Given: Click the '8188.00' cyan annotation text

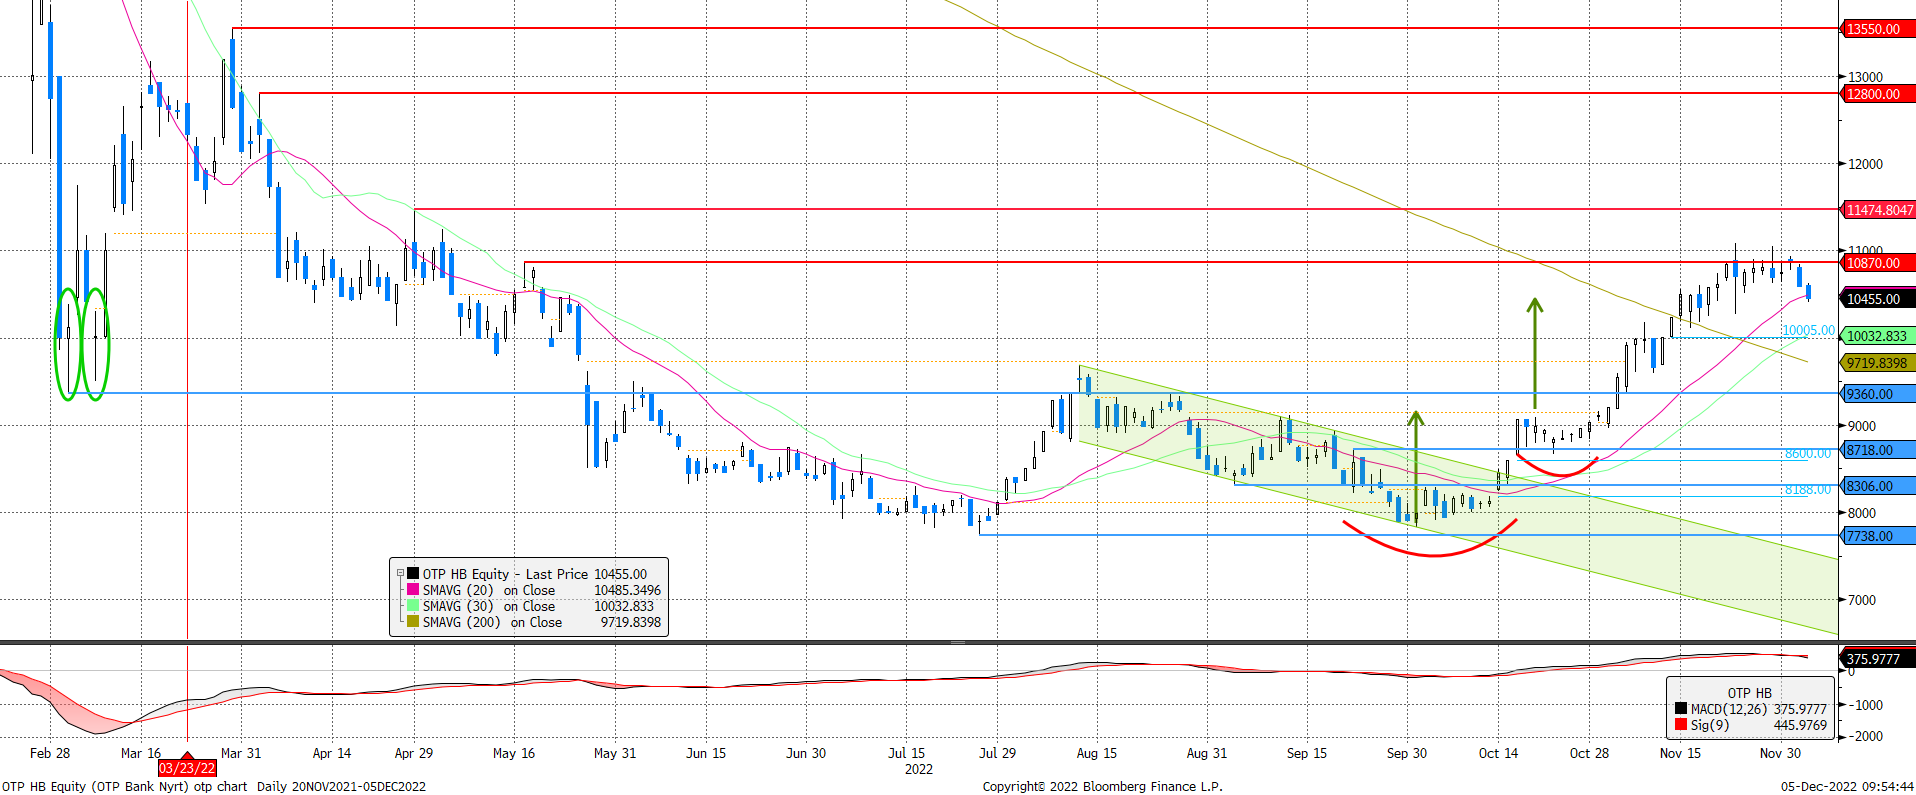Looking at the screenshot, I should [x=1808, y=489].
